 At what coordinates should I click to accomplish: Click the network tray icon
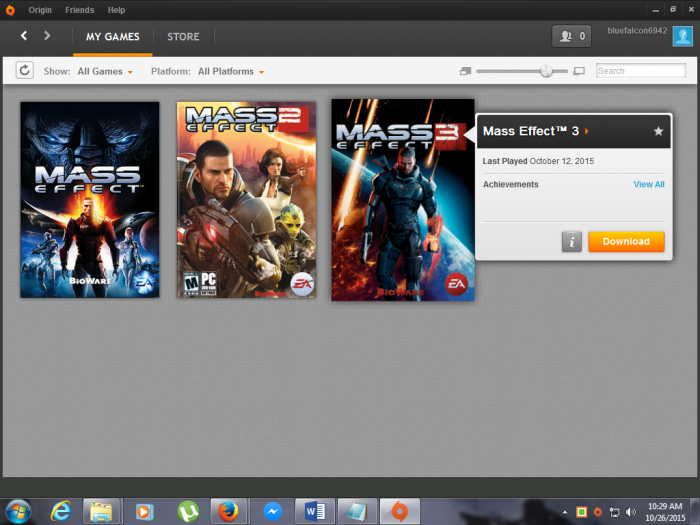coord(614,512)
